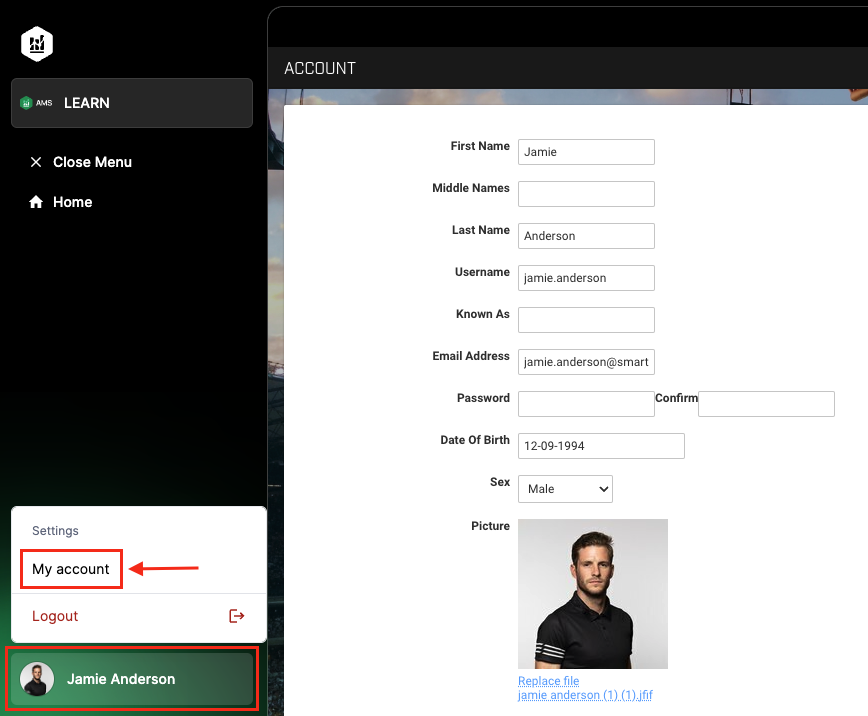Click the Replace file link
Screen dimensions: 868x716
(x=548, y=681)
